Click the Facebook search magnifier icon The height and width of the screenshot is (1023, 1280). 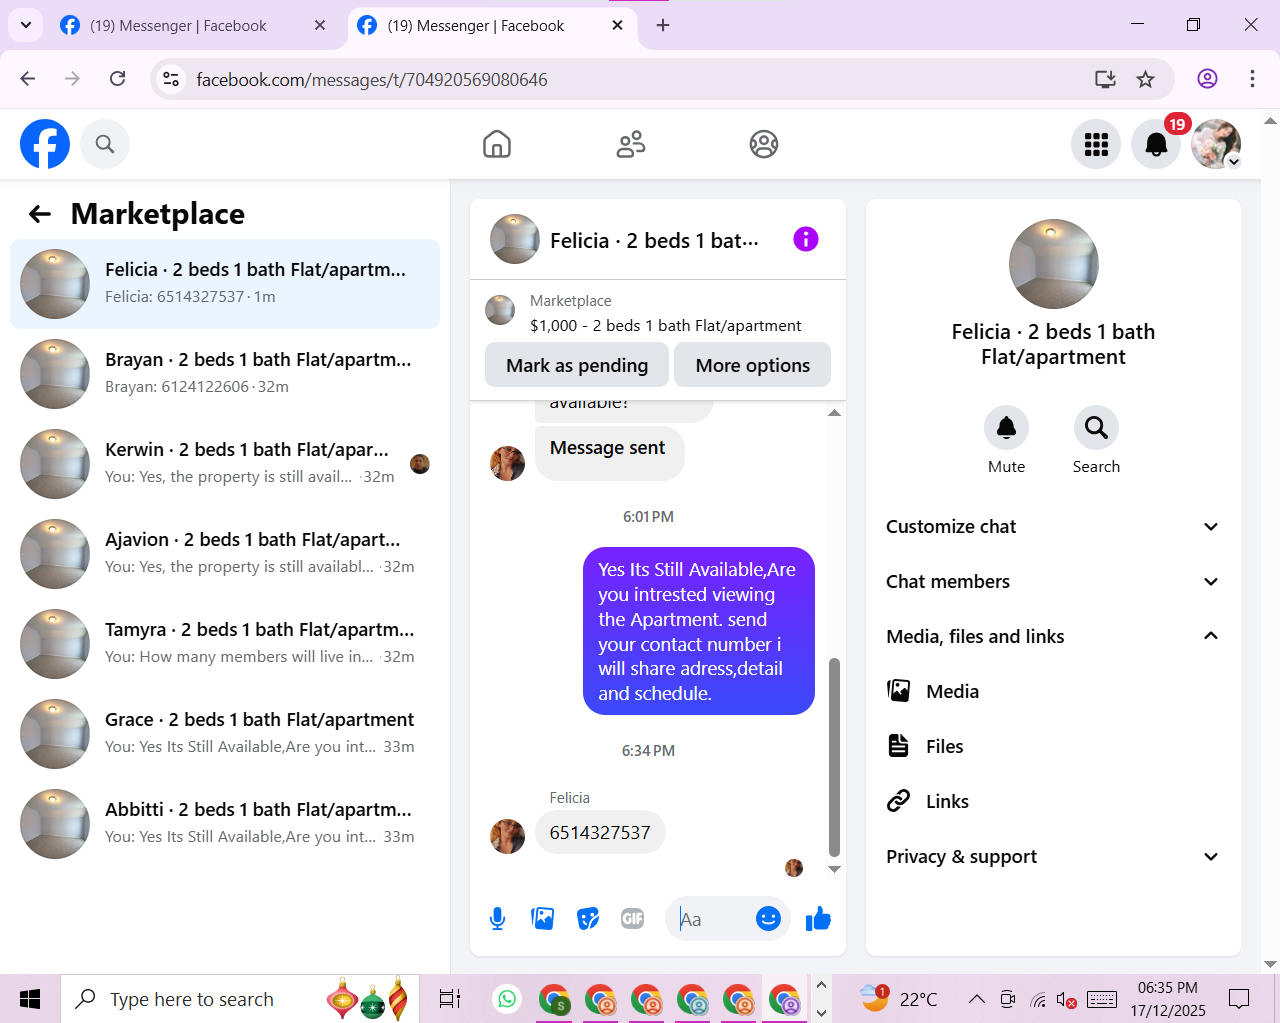tap(105, 144)
